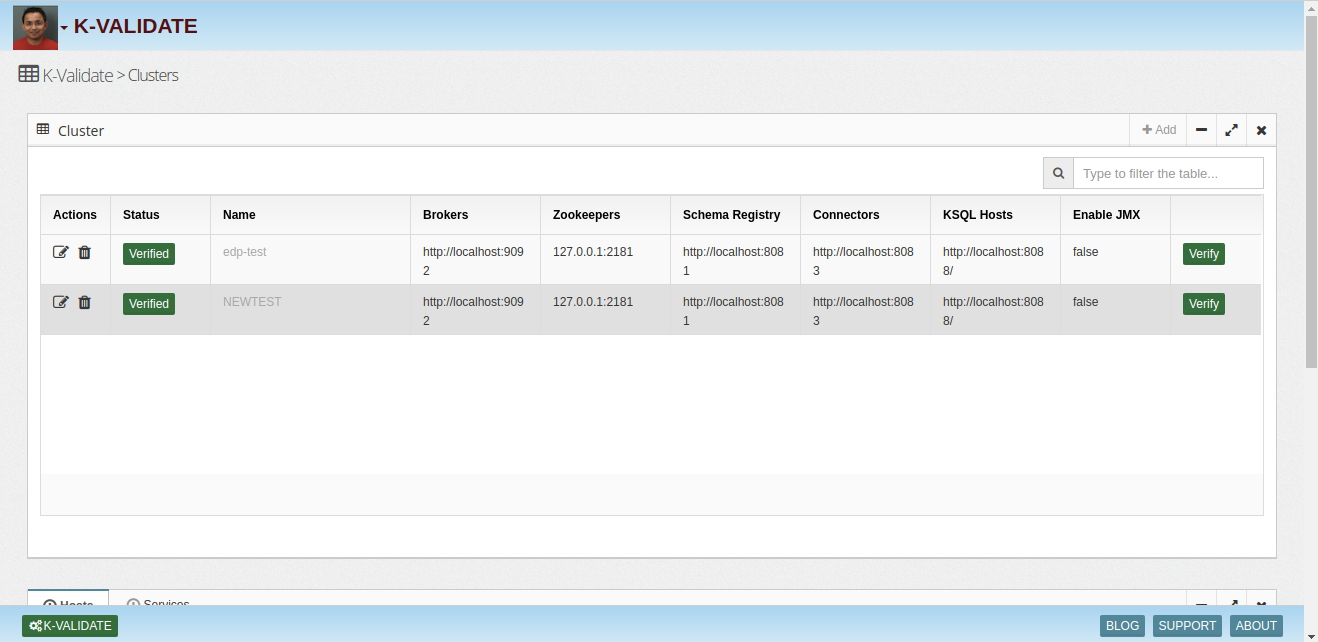
Task: Collapse the Cluster panel with minus icon
Action: coord(1201,130)
